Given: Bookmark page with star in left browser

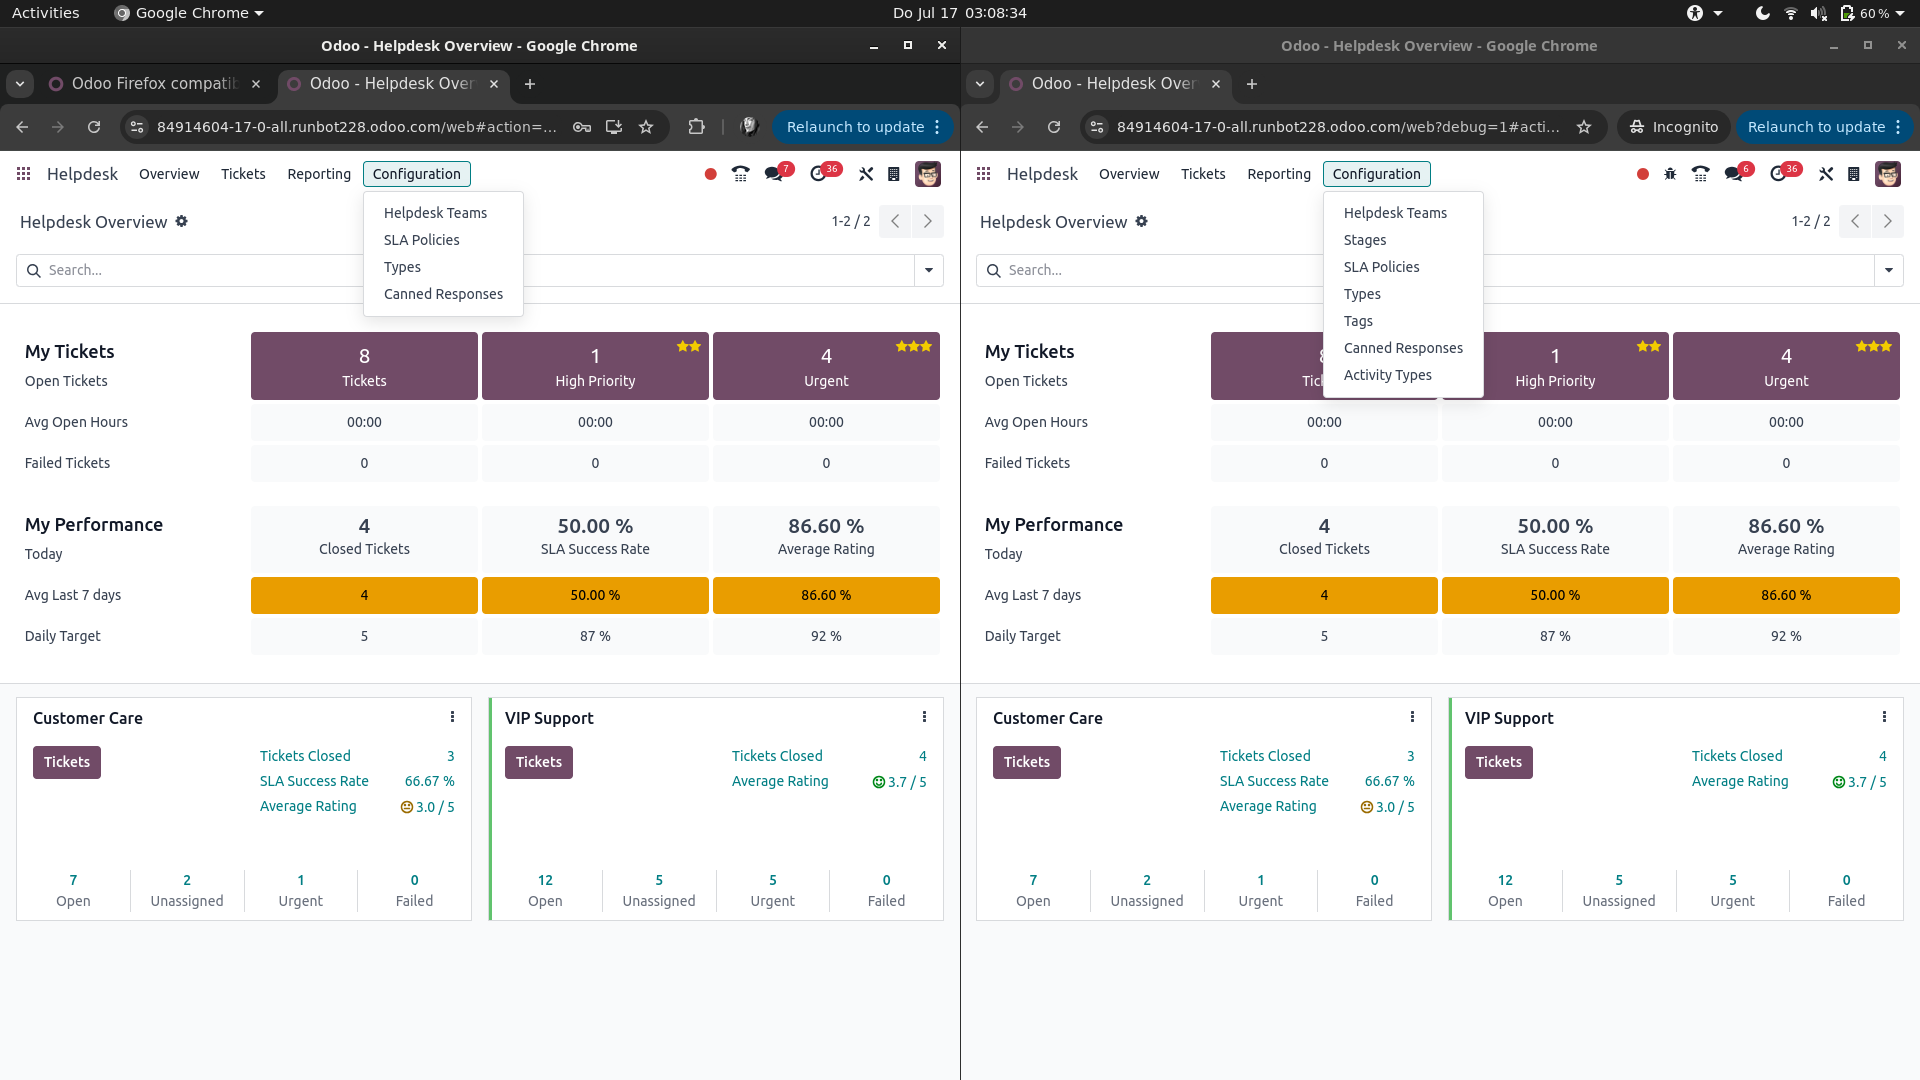Looking at the screenshot, I should tap(646, 127).
